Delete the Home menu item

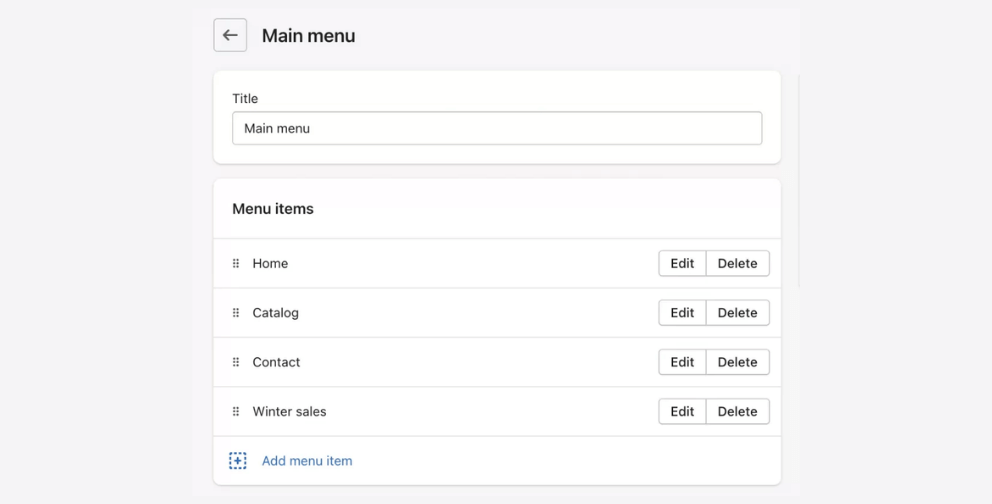click(x=738, y=263)
